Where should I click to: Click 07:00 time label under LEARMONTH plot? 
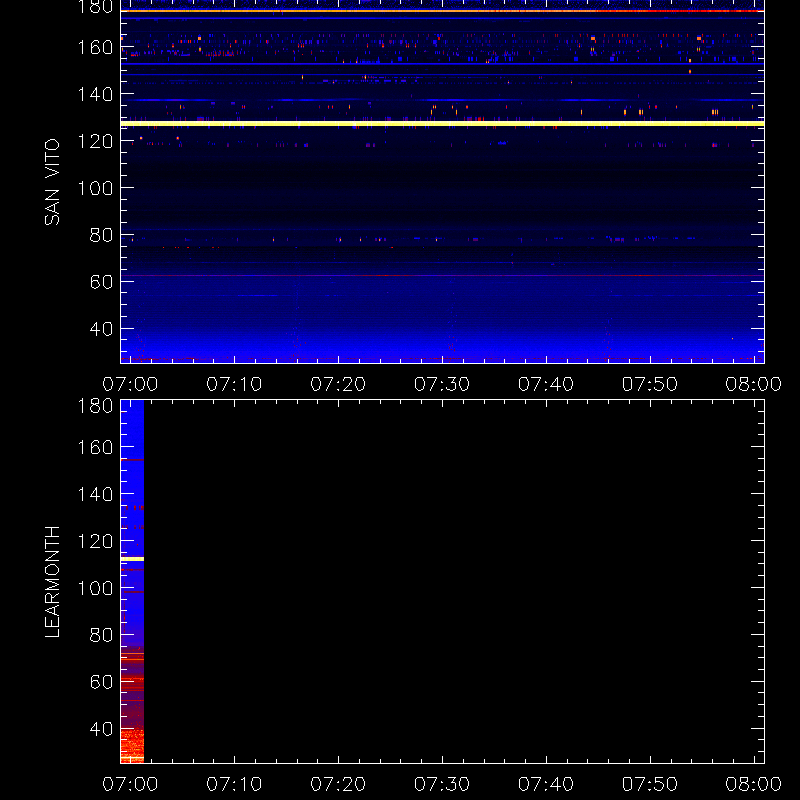pos(130,784)
